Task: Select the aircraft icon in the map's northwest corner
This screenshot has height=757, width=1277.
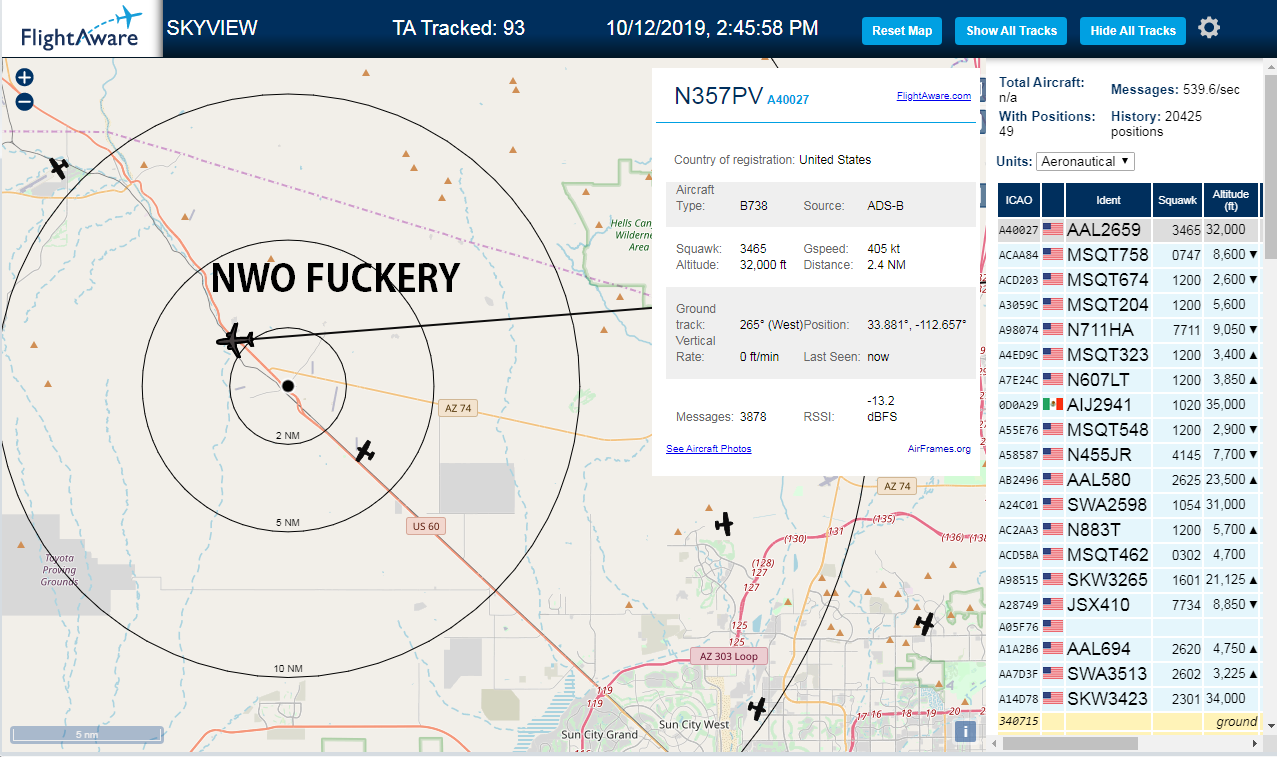Action: (x=59, y=168)
